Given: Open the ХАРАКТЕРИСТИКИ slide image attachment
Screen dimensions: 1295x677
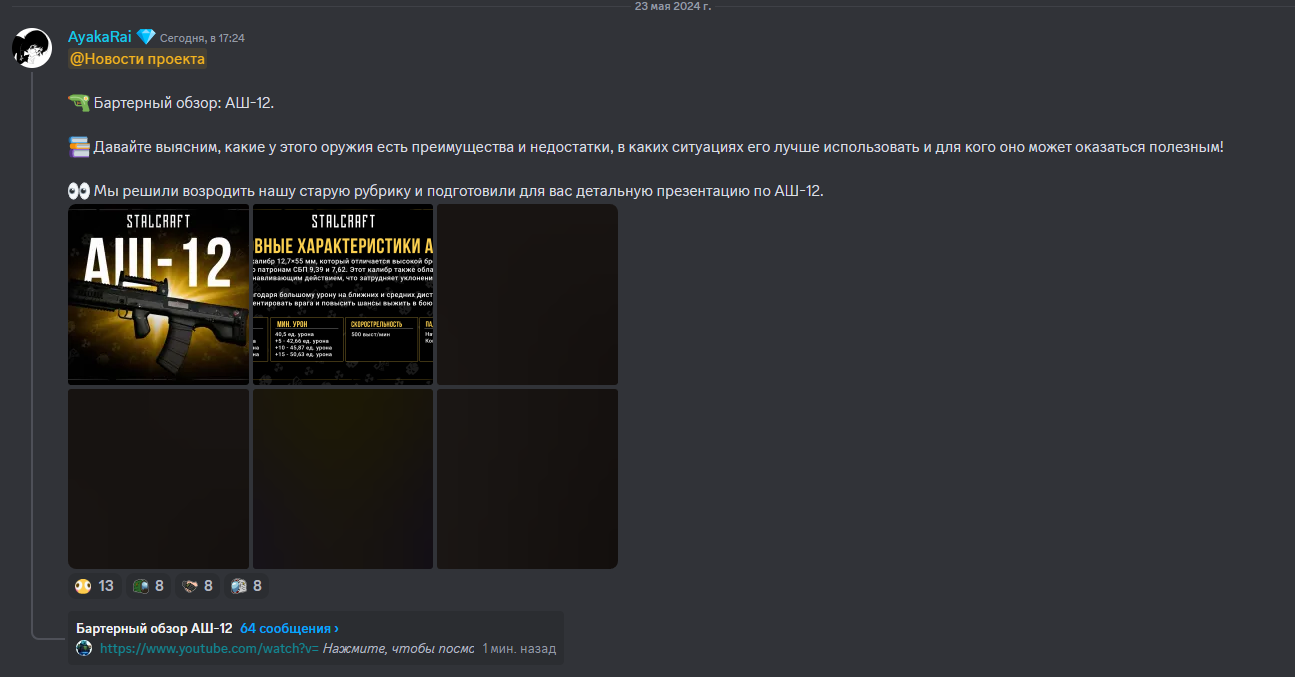Looking at the screenshot, I should click(343, 294).
